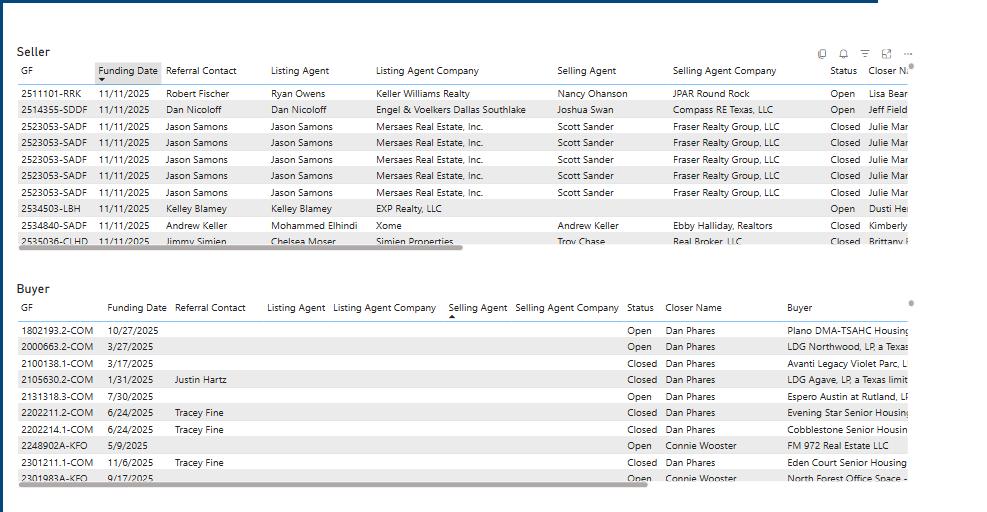Screen dimensions: 987x512
Task: Sort Seller table by Funding Date header
Action: 128,71
